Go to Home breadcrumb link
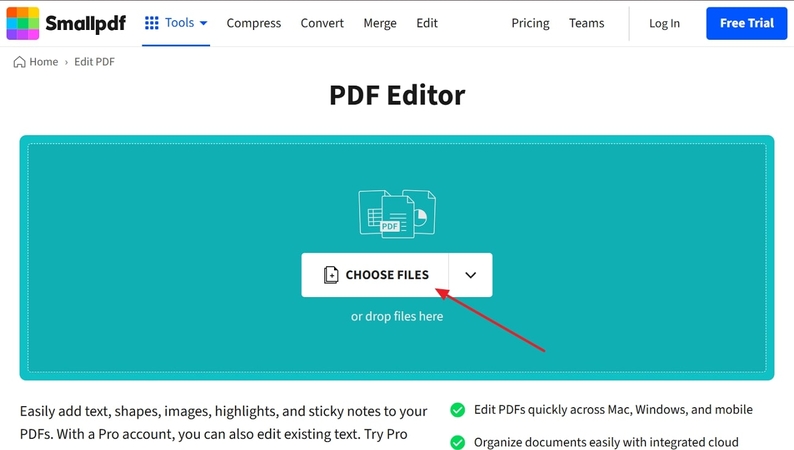Screen dimensions: 794x450 click(x=44, y=62)
